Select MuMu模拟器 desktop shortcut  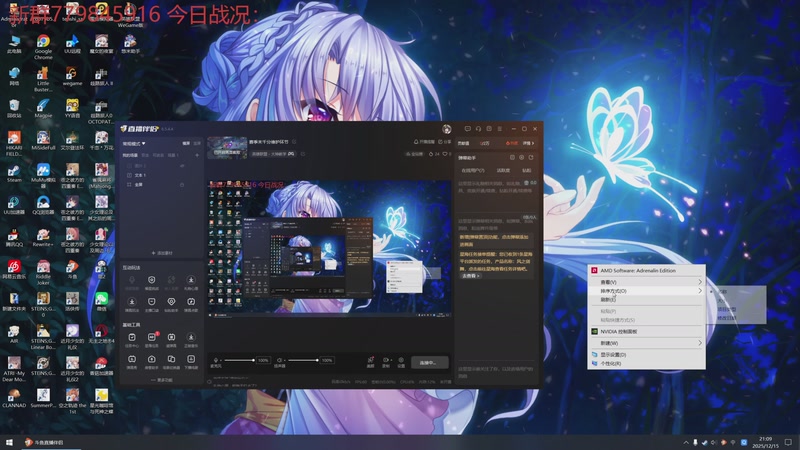(x=43, y=176)
